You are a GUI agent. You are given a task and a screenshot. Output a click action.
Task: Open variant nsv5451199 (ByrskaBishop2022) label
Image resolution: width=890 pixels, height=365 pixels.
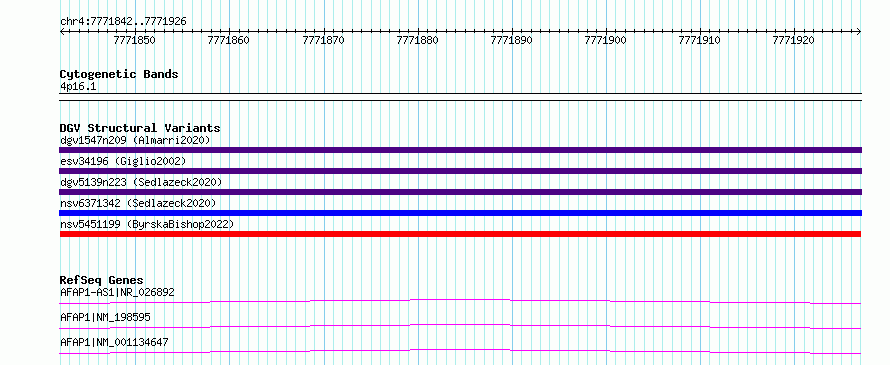pos(147,224)
